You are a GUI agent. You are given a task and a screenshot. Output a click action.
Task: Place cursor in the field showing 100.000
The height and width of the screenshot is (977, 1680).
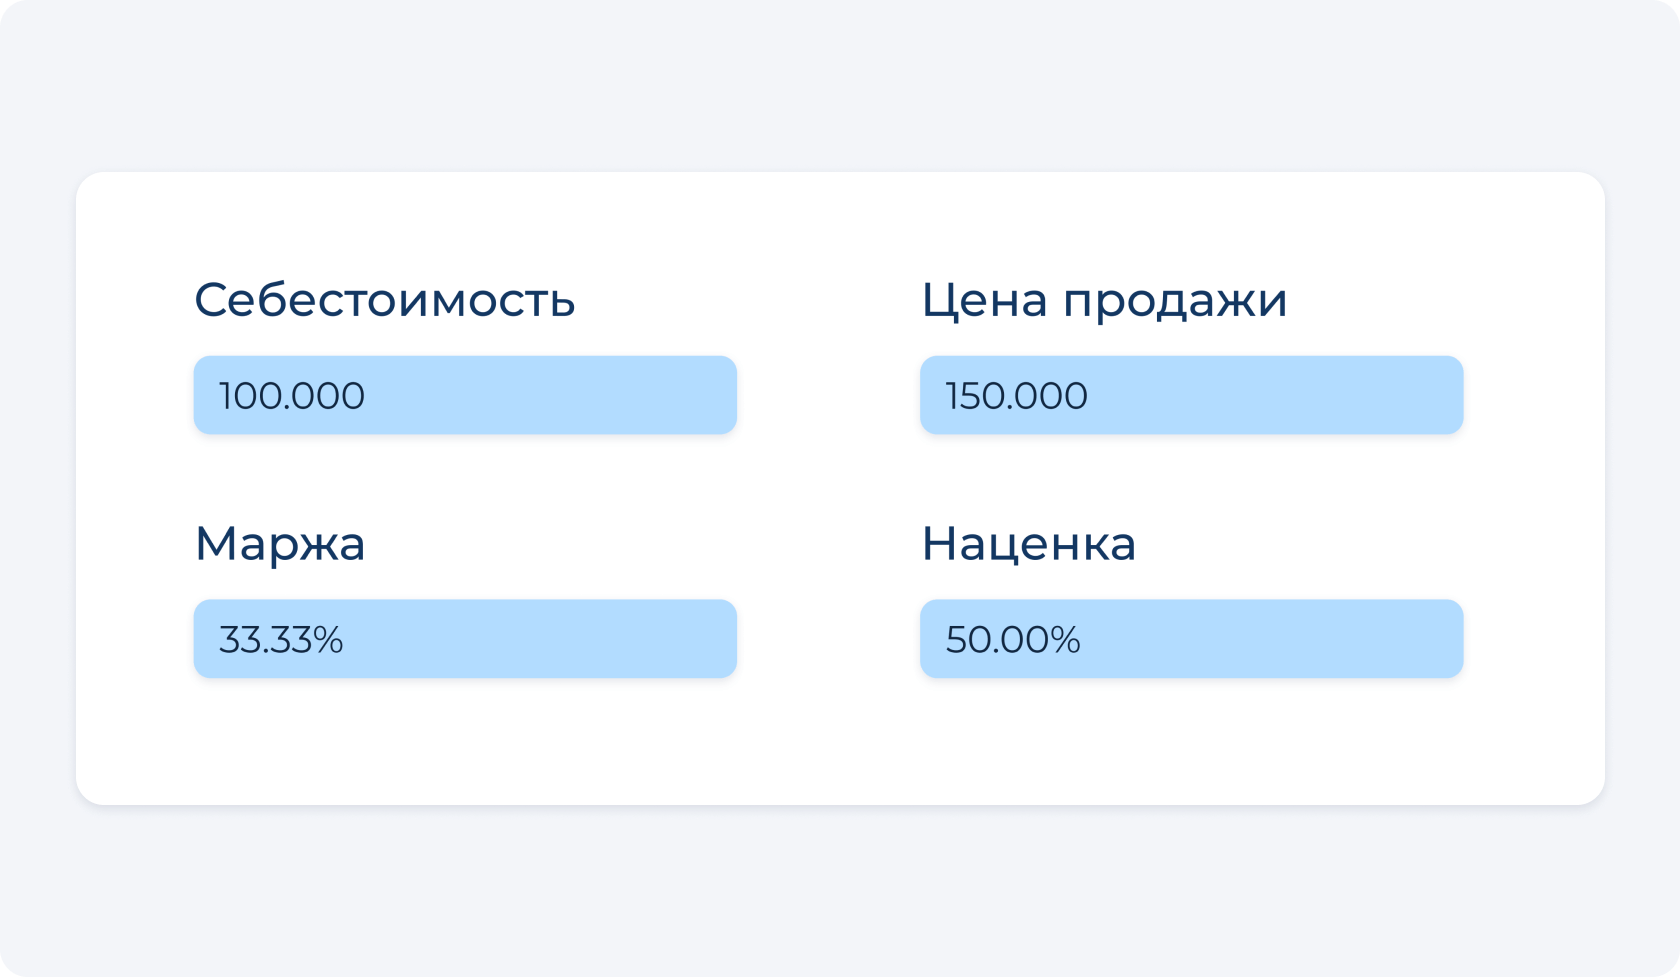465,395
